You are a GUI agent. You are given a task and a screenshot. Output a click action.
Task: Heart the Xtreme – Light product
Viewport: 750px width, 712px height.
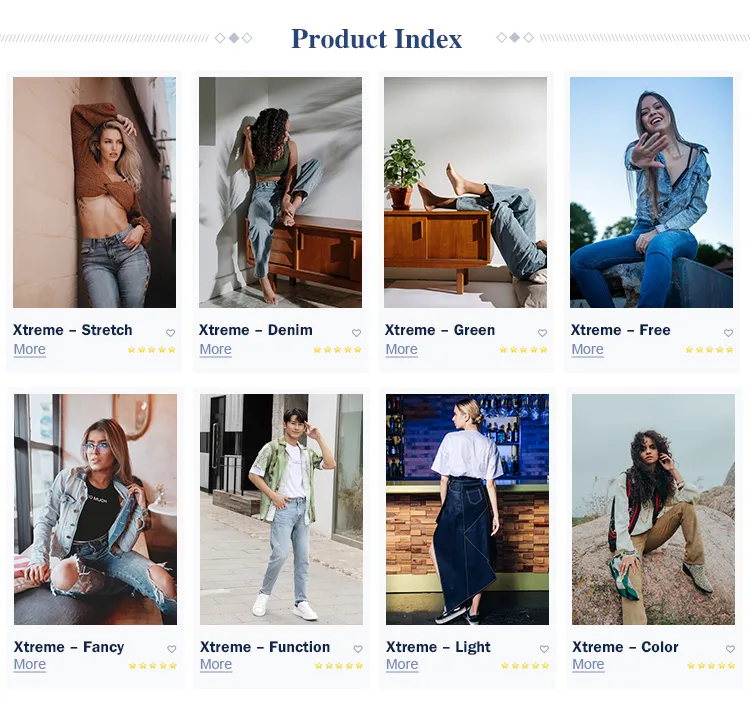(x=543, y=649)
